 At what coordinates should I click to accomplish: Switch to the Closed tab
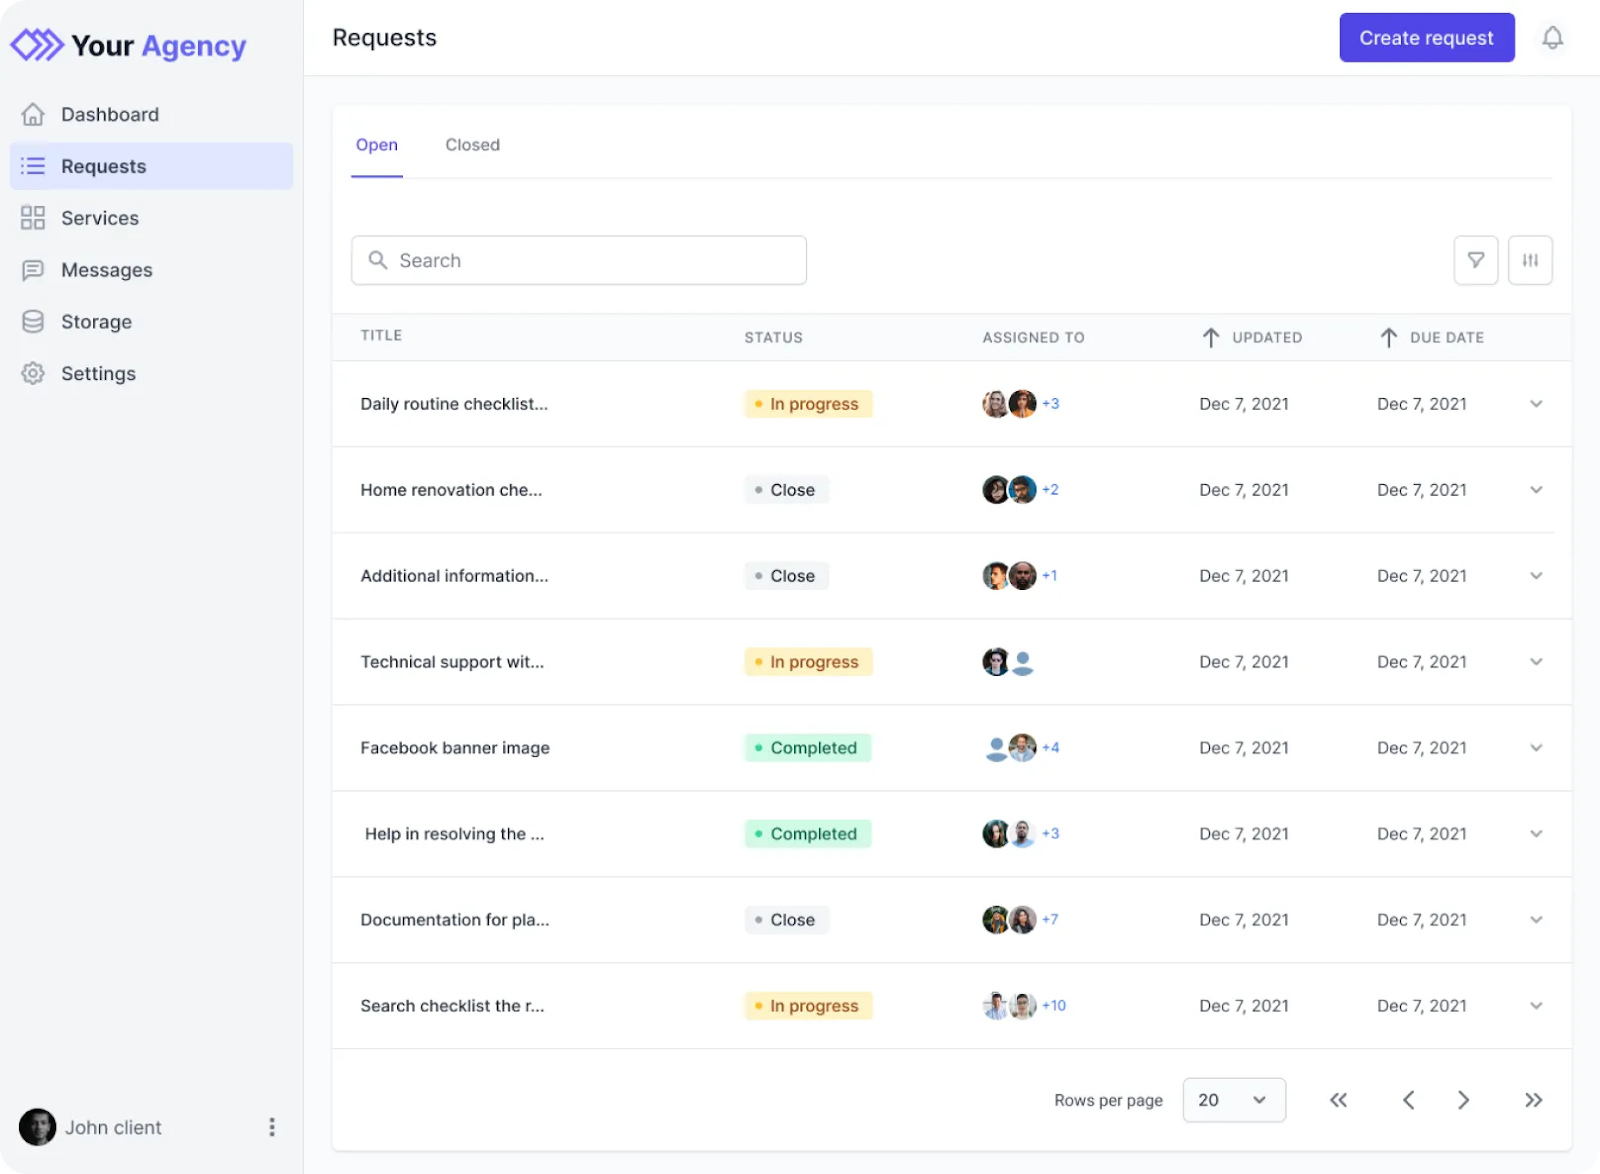(472, 145)
